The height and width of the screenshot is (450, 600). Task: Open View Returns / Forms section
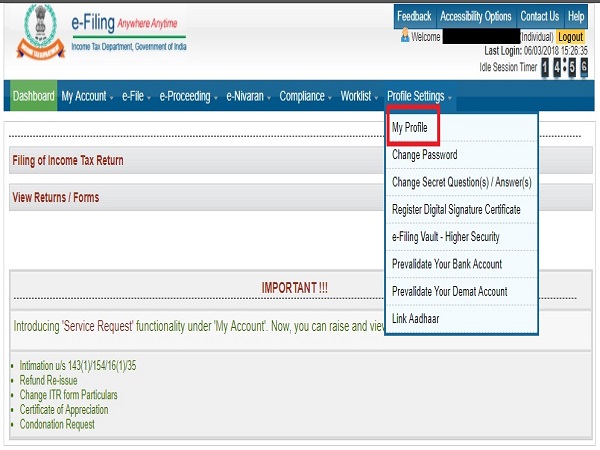(x=197, y=197)
